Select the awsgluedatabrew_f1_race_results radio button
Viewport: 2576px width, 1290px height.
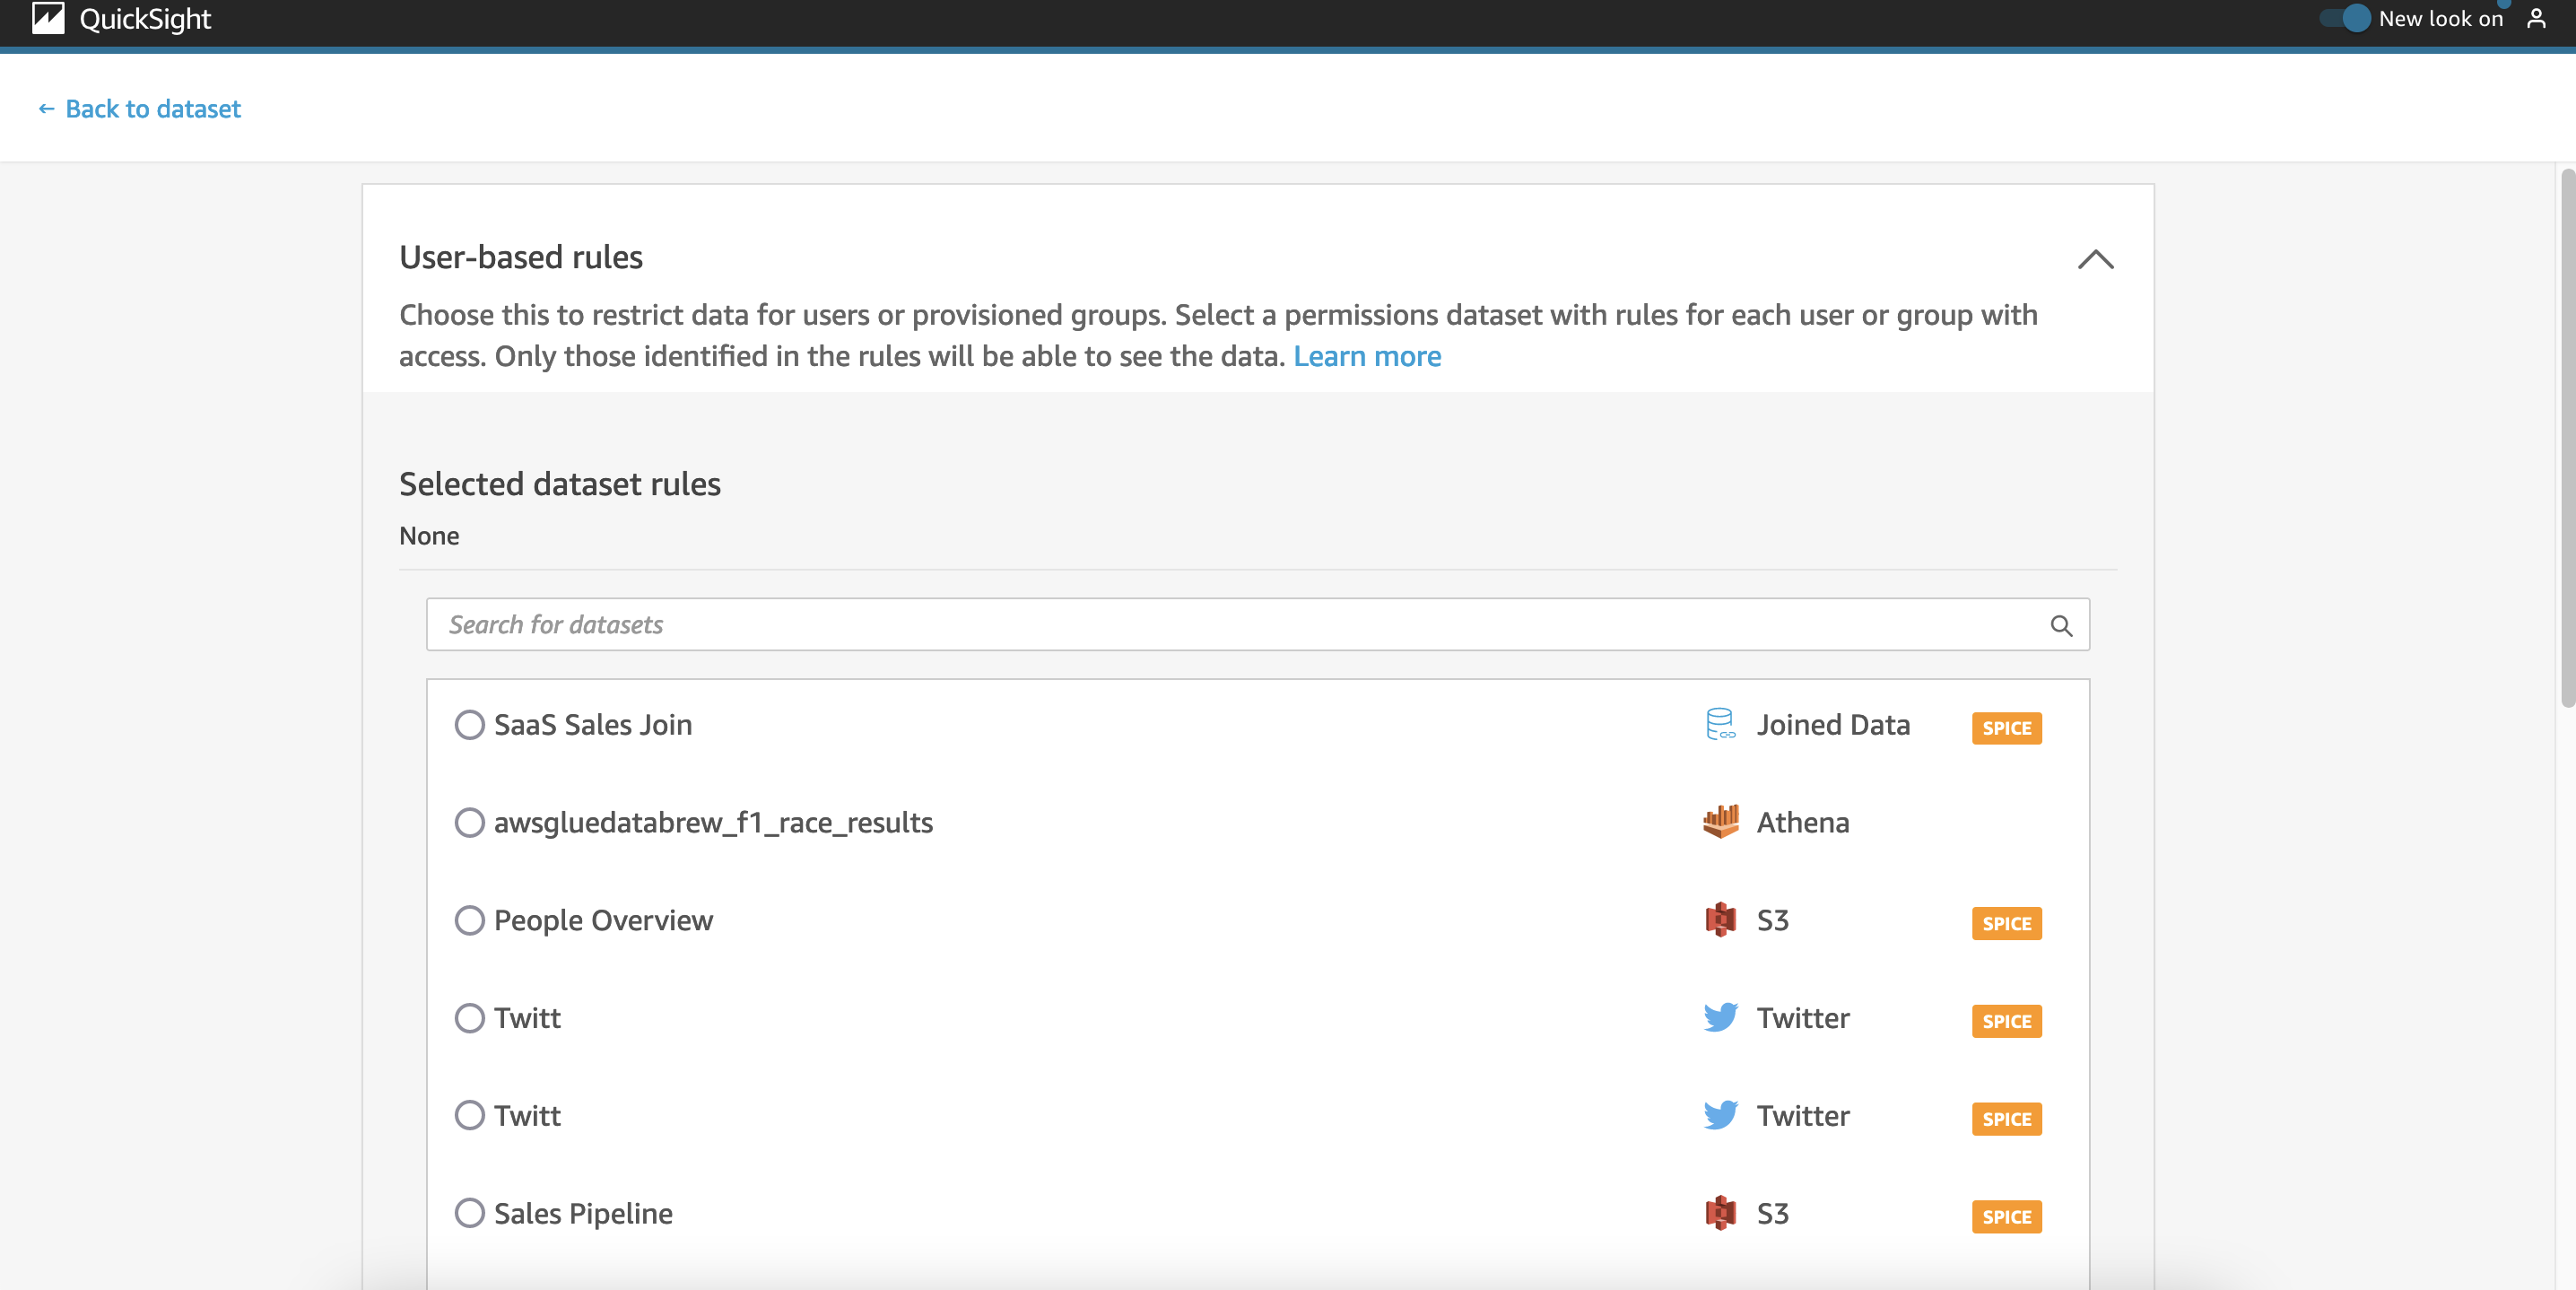point(469,822)
